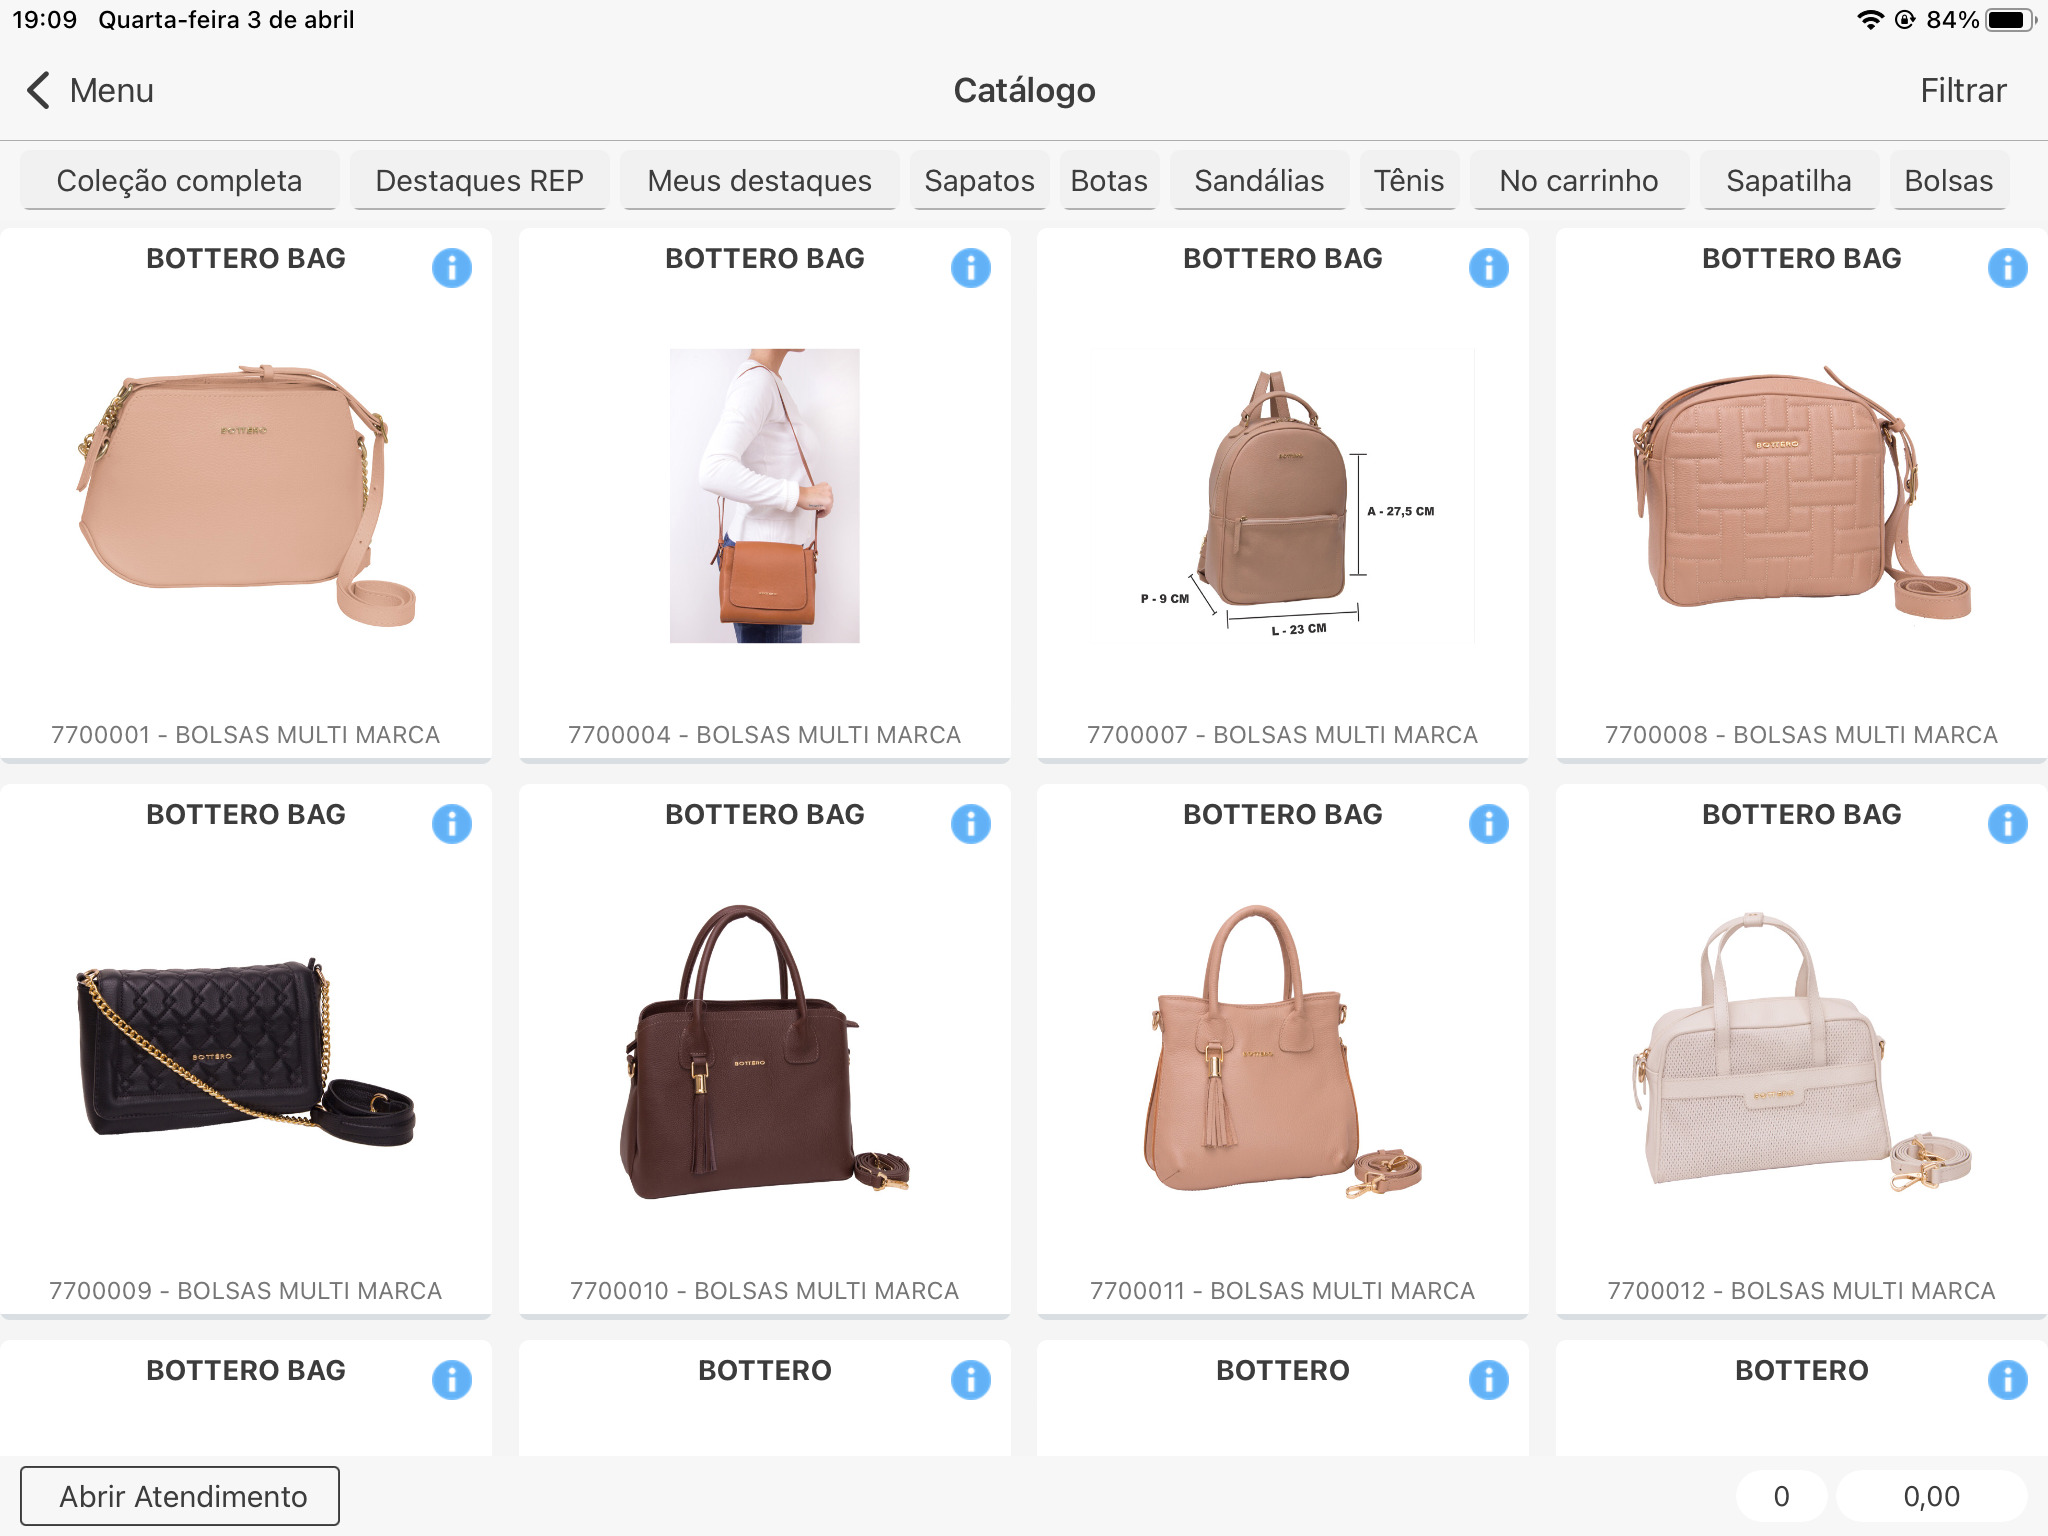Open the Filtrar filter options
This screenshot has width=2048, height=1536.
pyautogui.click(x=1962, y=90)
